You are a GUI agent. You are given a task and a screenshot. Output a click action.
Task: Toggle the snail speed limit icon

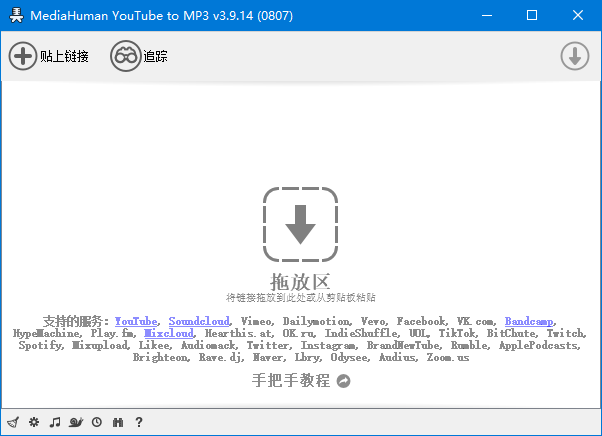76,422
